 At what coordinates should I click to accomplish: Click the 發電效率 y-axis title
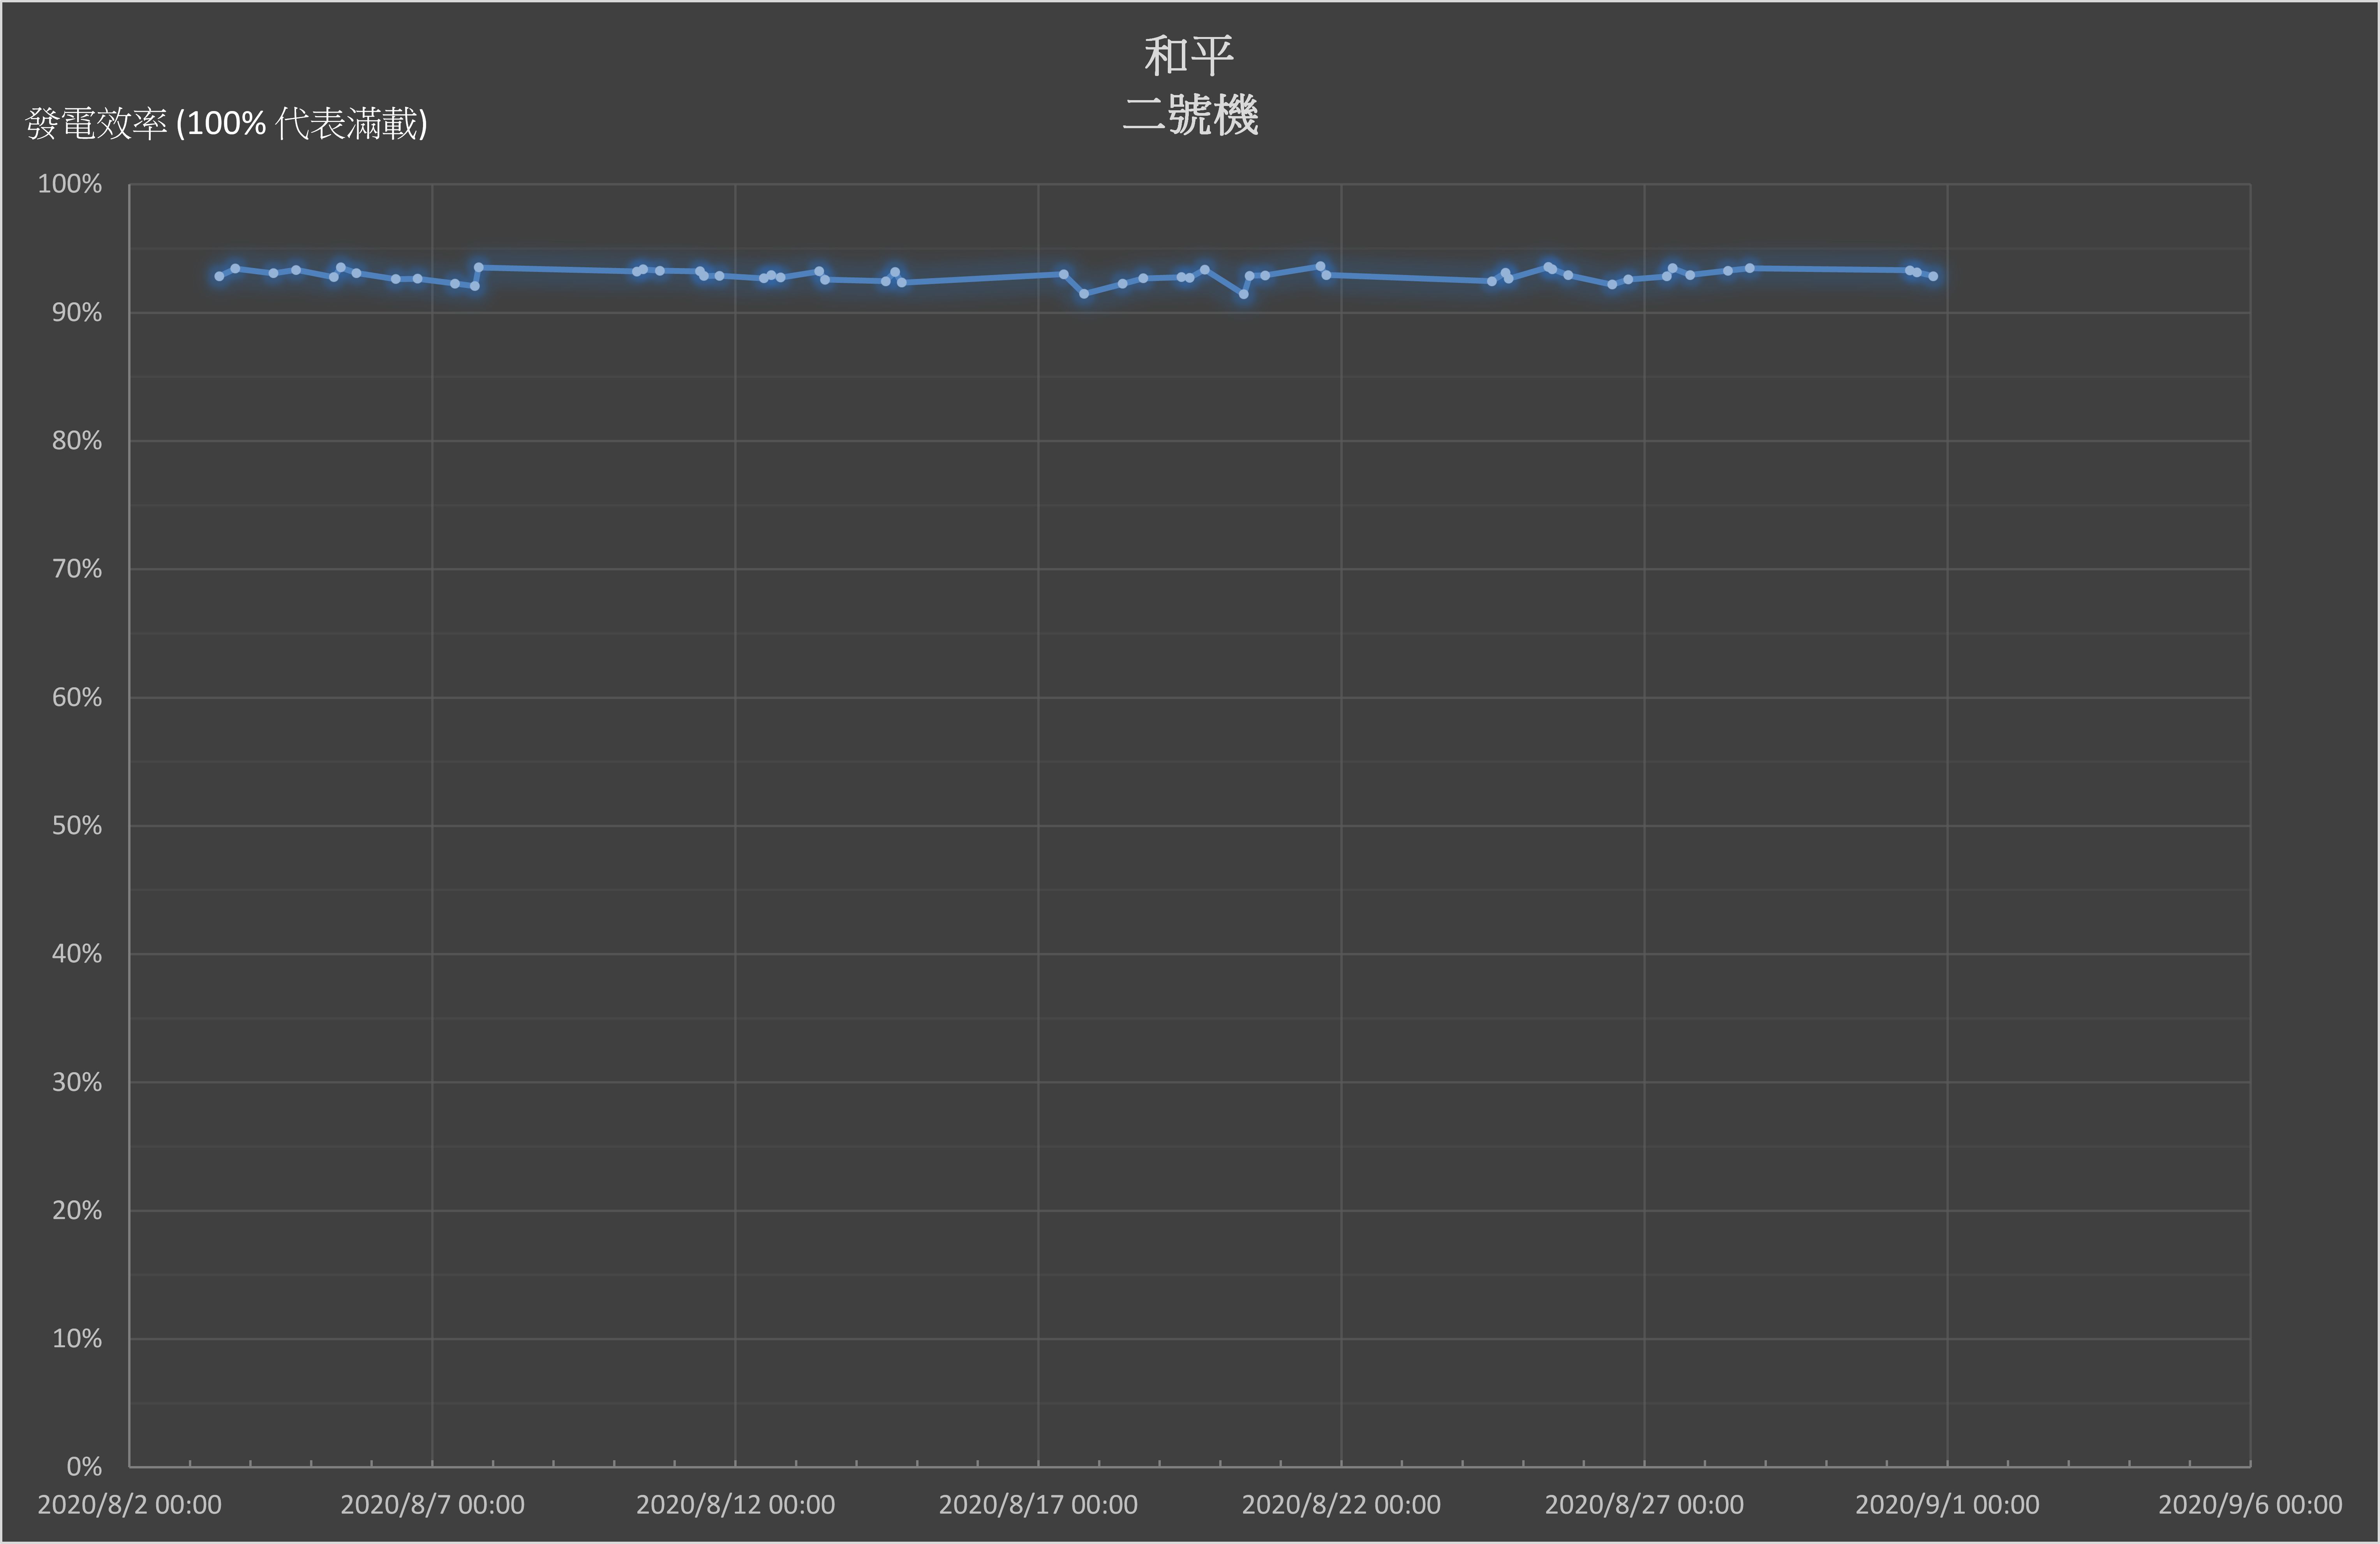tap(226, 124)
